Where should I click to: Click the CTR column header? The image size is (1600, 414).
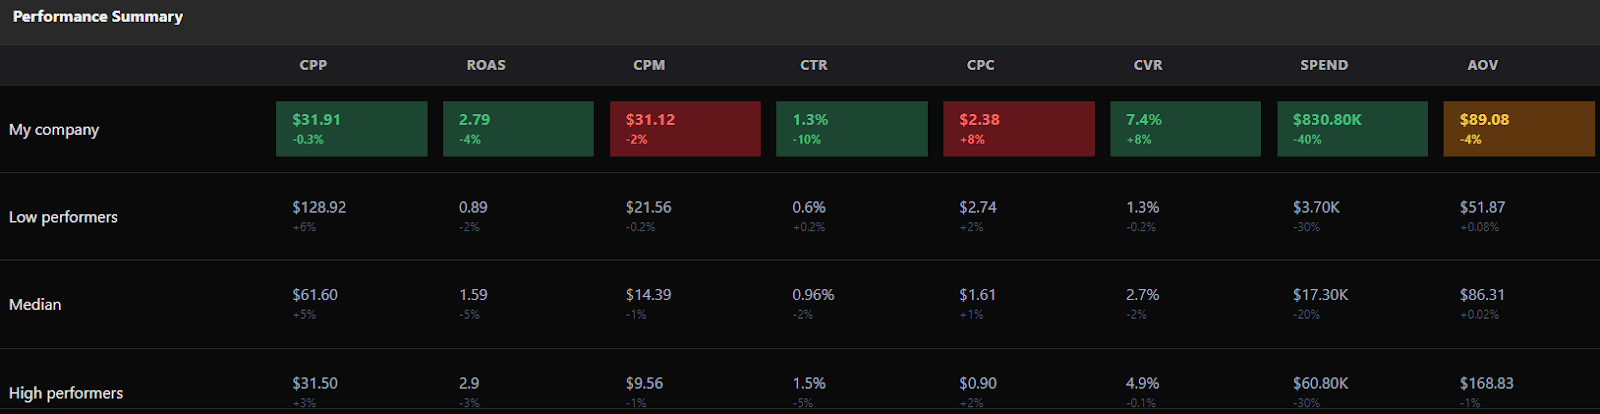tap(814, 65)
